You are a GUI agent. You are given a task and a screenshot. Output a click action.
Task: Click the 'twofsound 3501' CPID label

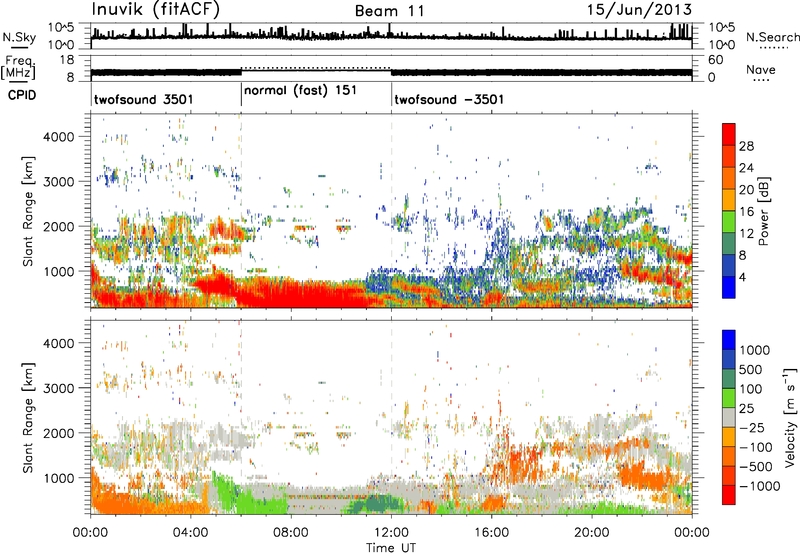point(144,99)
